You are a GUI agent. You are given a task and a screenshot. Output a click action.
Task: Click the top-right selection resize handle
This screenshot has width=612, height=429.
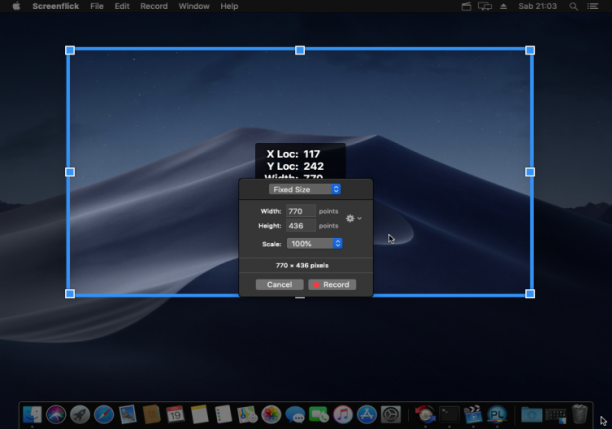point(530,50)
